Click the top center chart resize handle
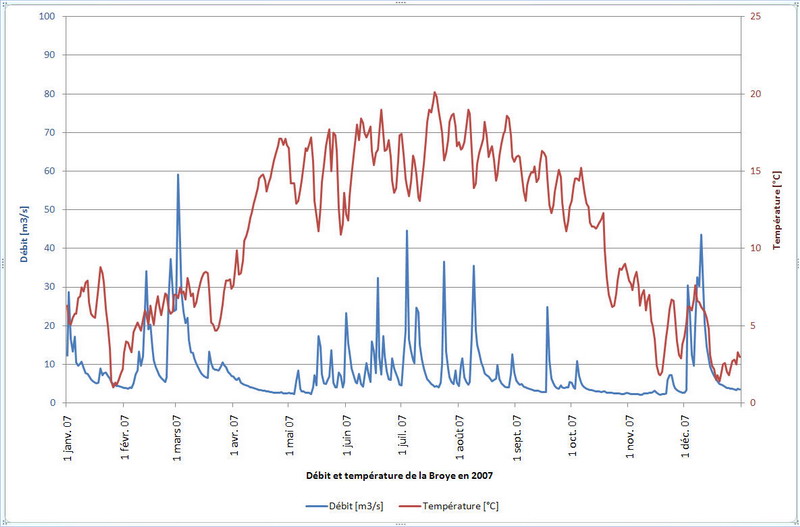This screenshot has height=527, width=800. 400,3
